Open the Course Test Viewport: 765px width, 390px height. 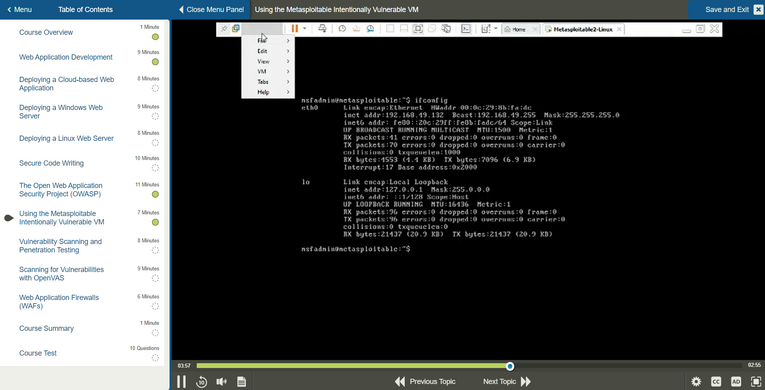[x=38, y=353]
